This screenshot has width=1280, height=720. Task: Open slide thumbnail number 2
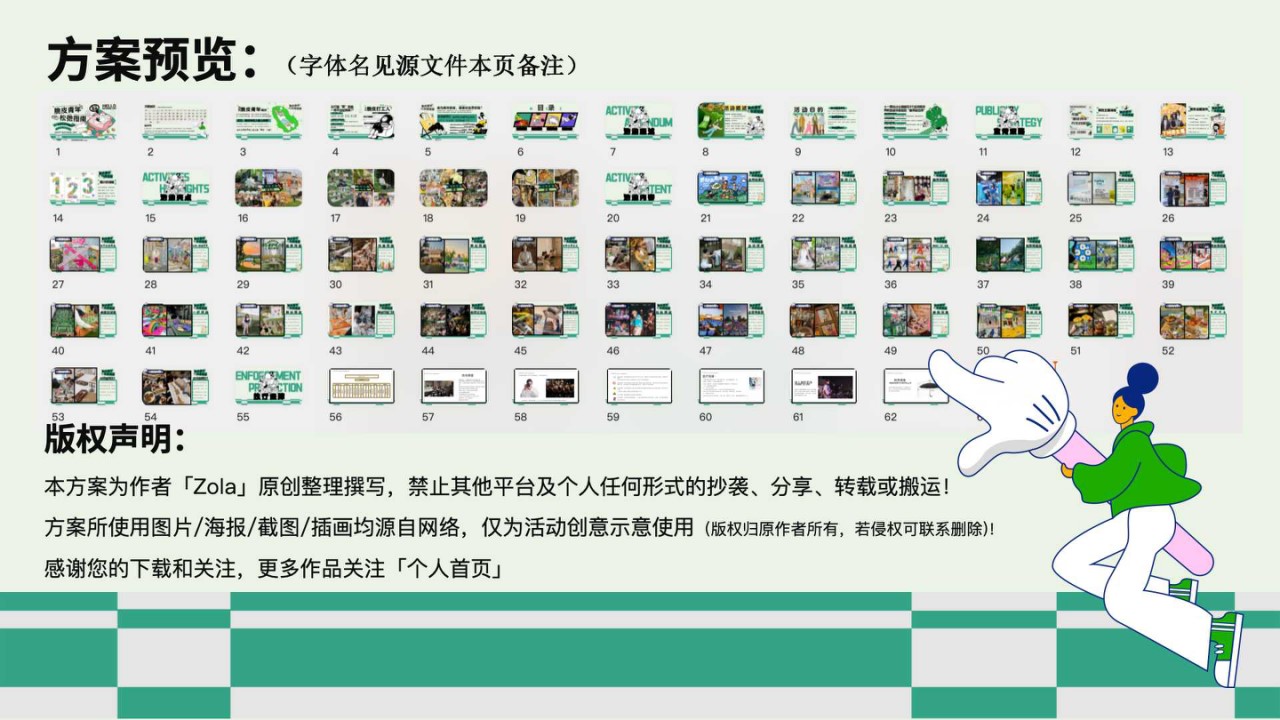click(x=176, y=121)
